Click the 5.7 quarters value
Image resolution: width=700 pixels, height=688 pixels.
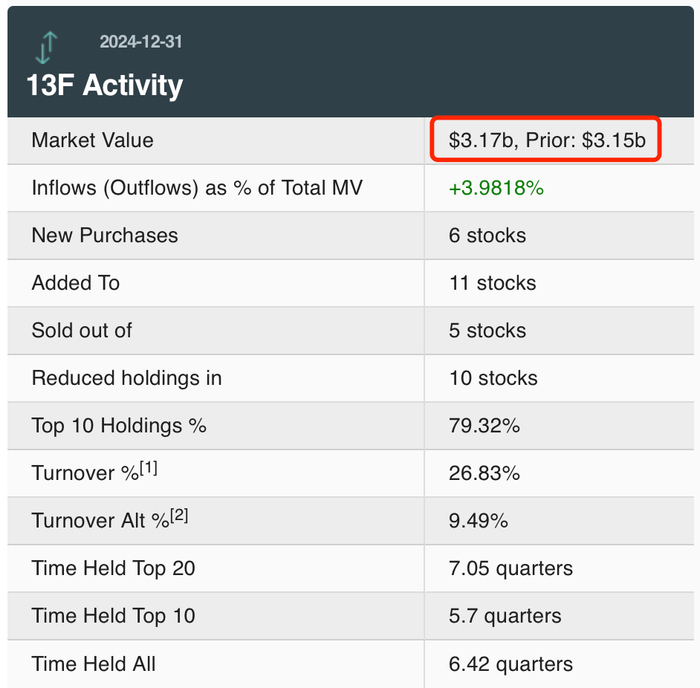point(505,616)
